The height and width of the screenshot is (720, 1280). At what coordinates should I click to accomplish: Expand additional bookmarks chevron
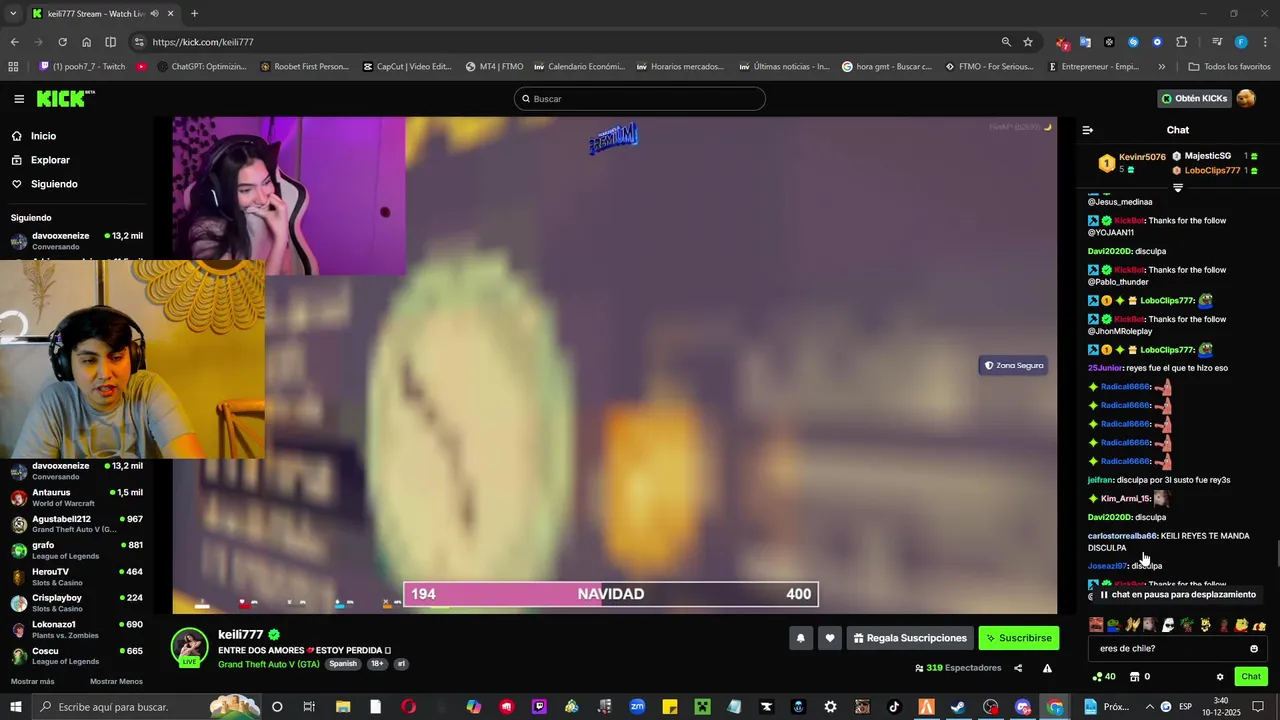[x=1161, y=67]
